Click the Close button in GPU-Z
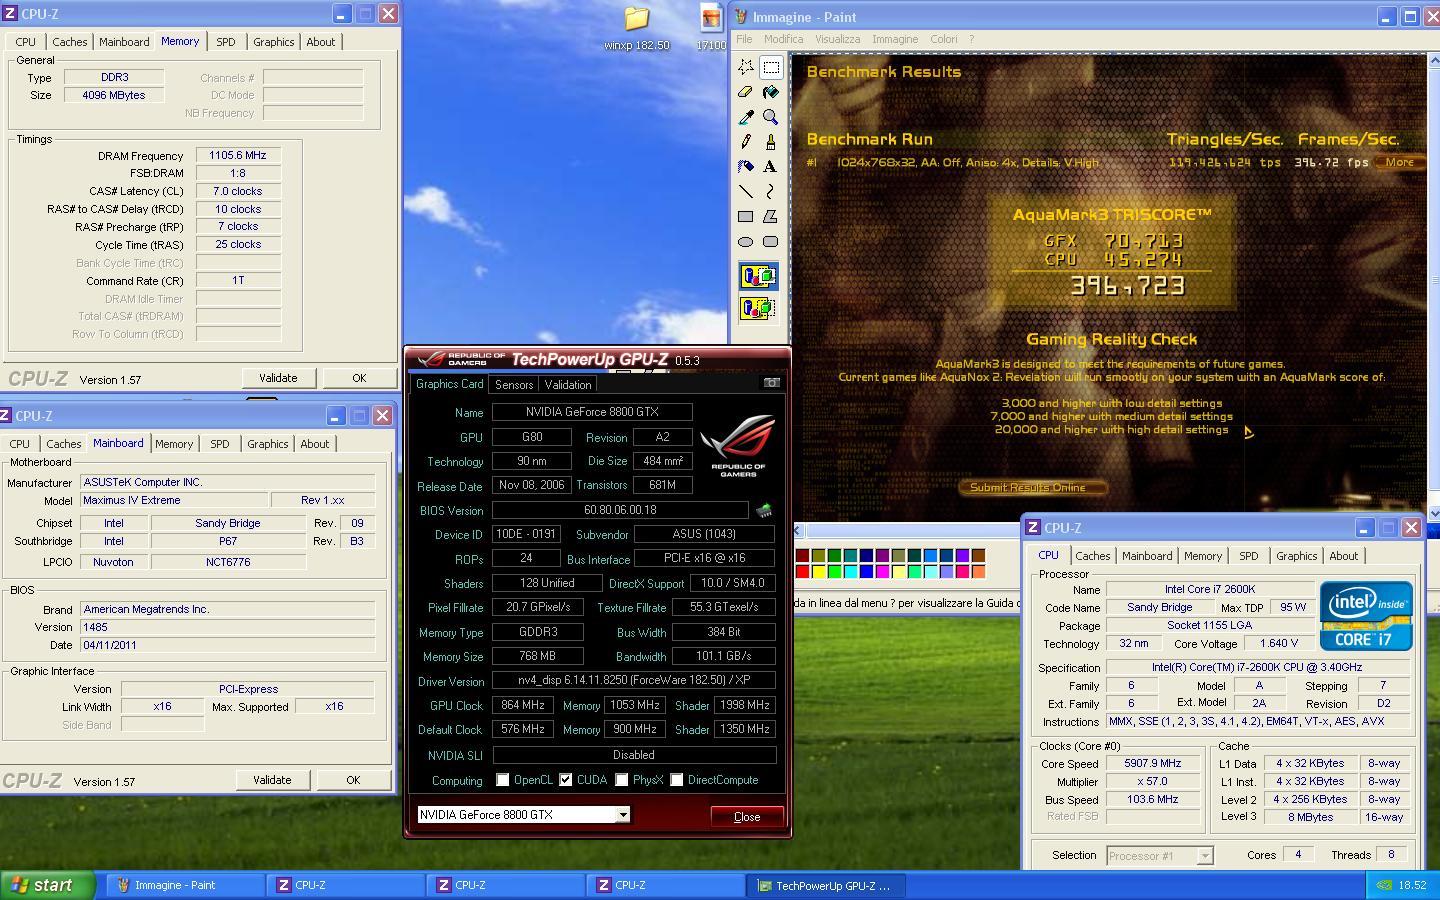 pos(747,817)
